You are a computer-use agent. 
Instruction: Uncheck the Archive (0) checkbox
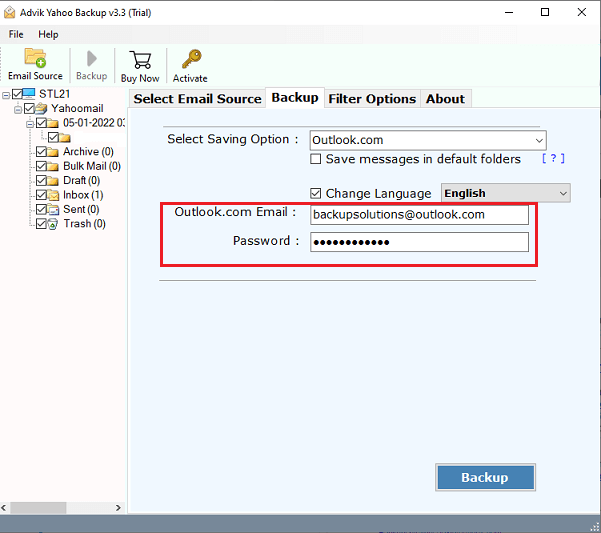[x=41, y=152]
